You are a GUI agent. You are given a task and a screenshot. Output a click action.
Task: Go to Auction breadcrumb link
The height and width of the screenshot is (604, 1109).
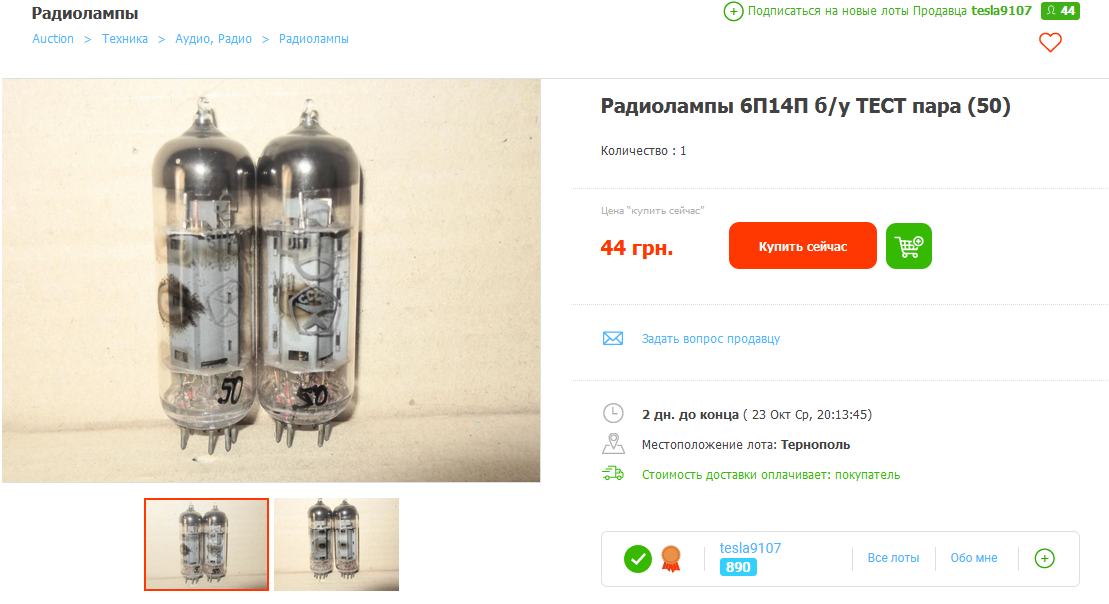53,39
